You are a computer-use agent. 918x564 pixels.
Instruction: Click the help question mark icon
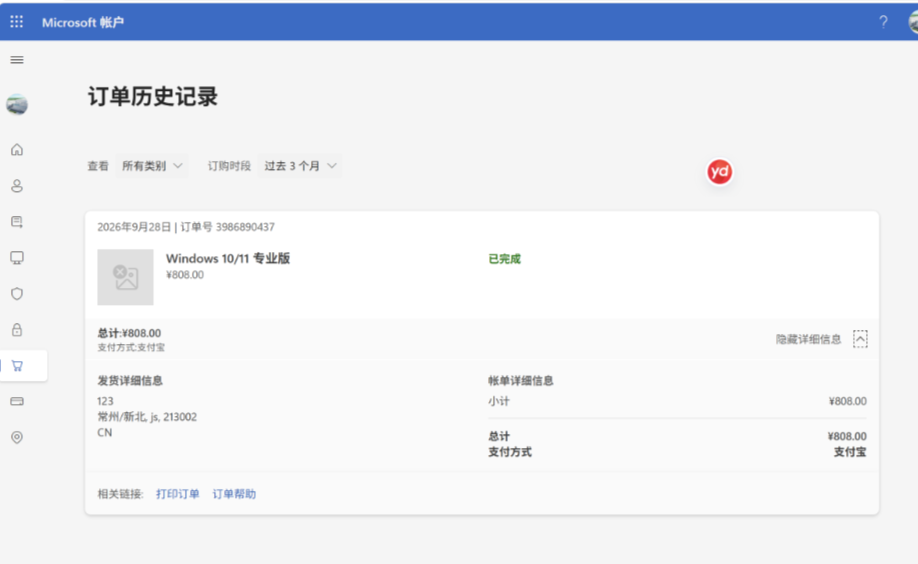pos(883,22)
